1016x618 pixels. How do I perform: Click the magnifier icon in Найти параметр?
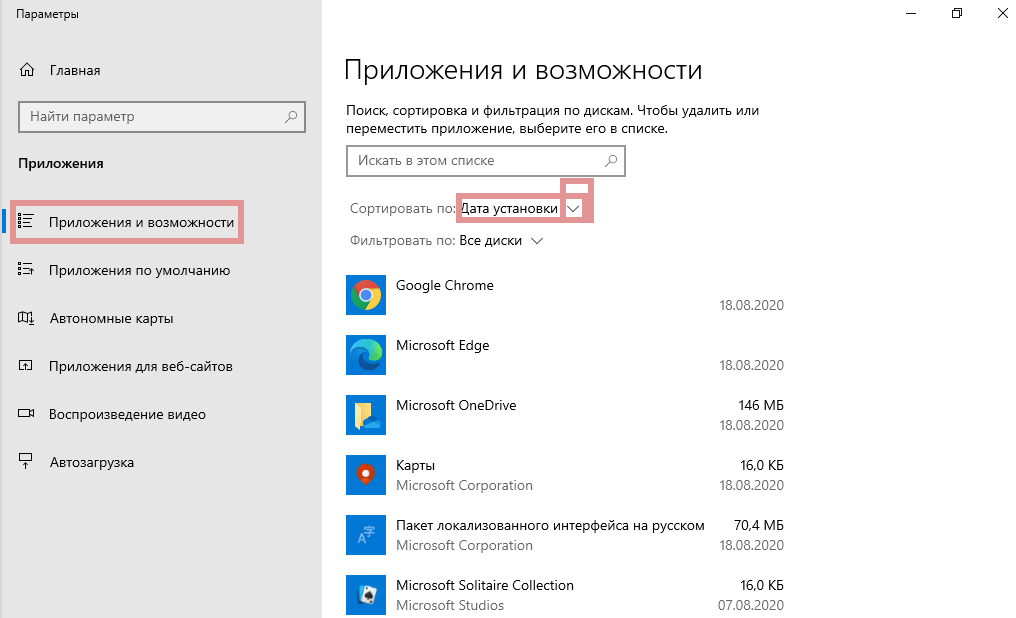pos(291,117)
